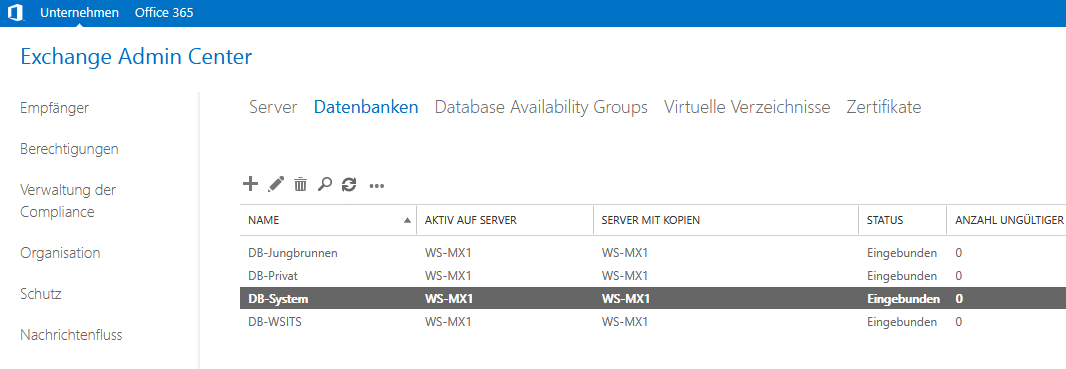Open Berechtigungen in sidebar

(69, 150)
